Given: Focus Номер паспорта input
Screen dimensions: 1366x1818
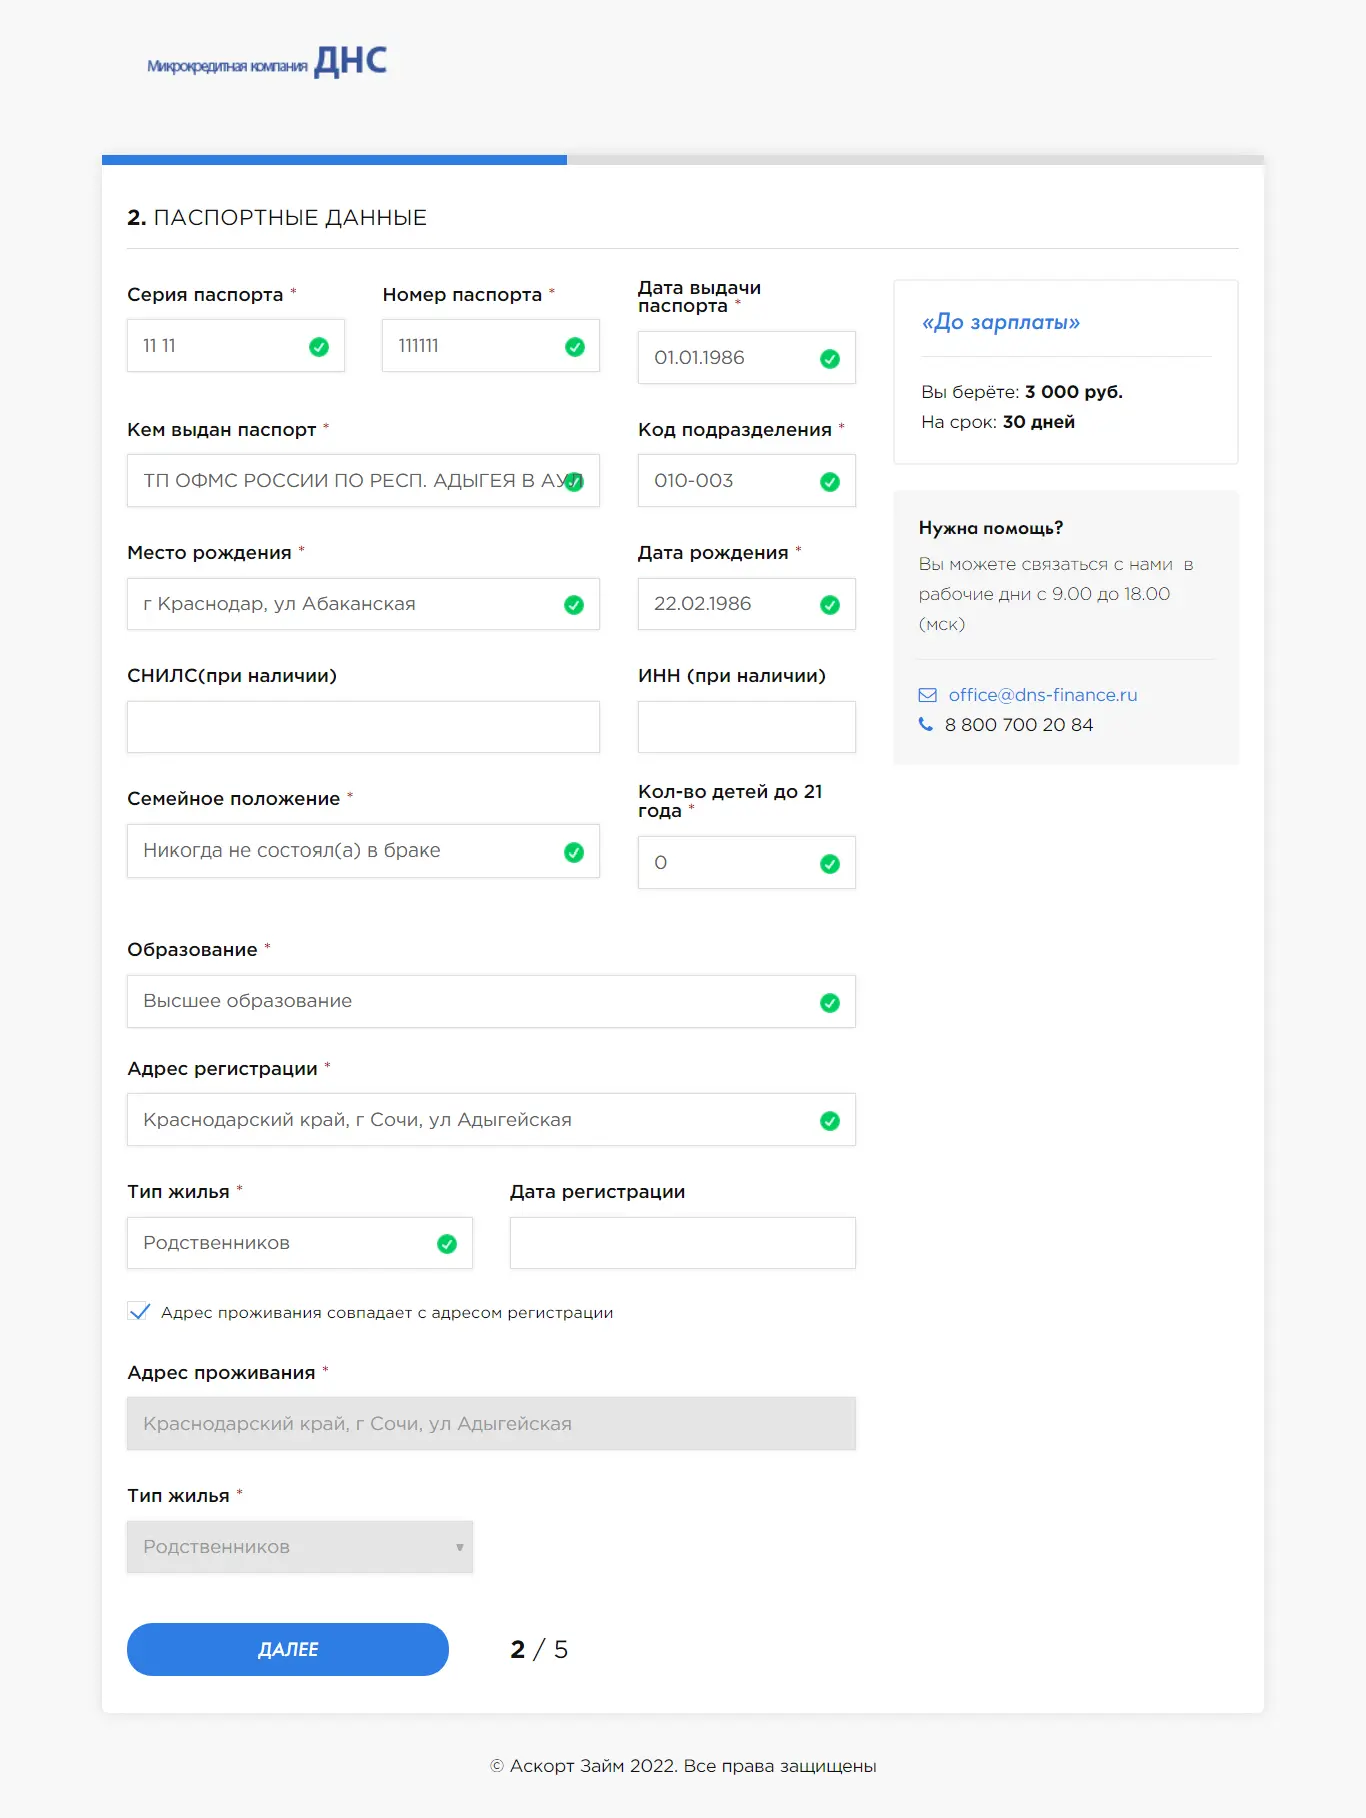Looking at the screenshot, I should click(x=491, y=345).
